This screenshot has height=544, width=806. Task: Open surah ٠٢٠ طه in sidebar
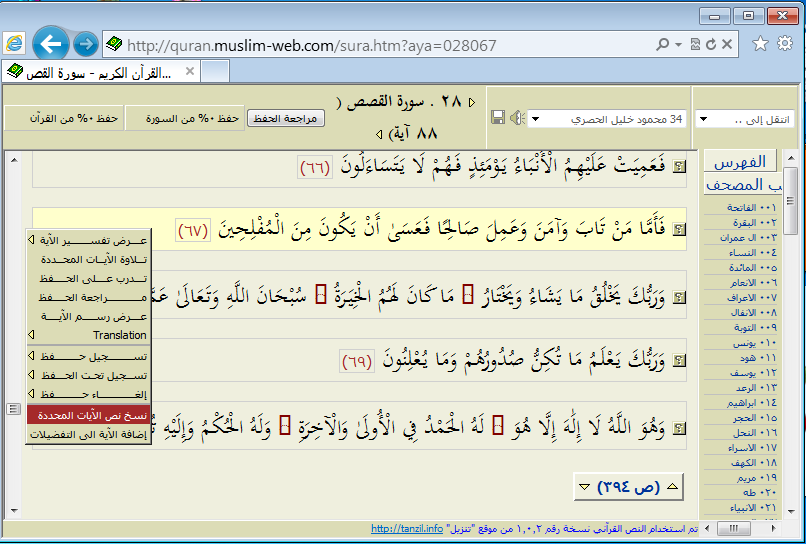point(759,493)
